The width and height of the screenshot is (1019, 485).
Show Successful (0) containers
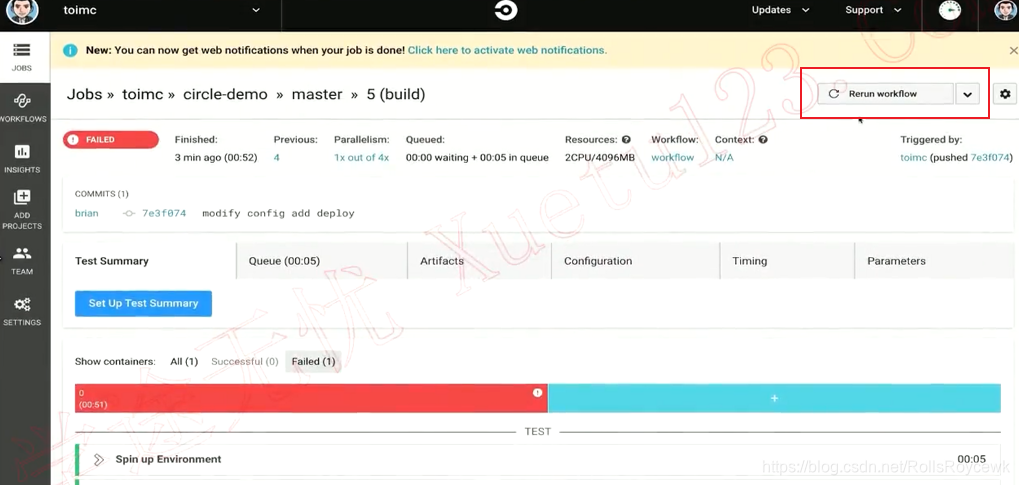tap(245, 361)
